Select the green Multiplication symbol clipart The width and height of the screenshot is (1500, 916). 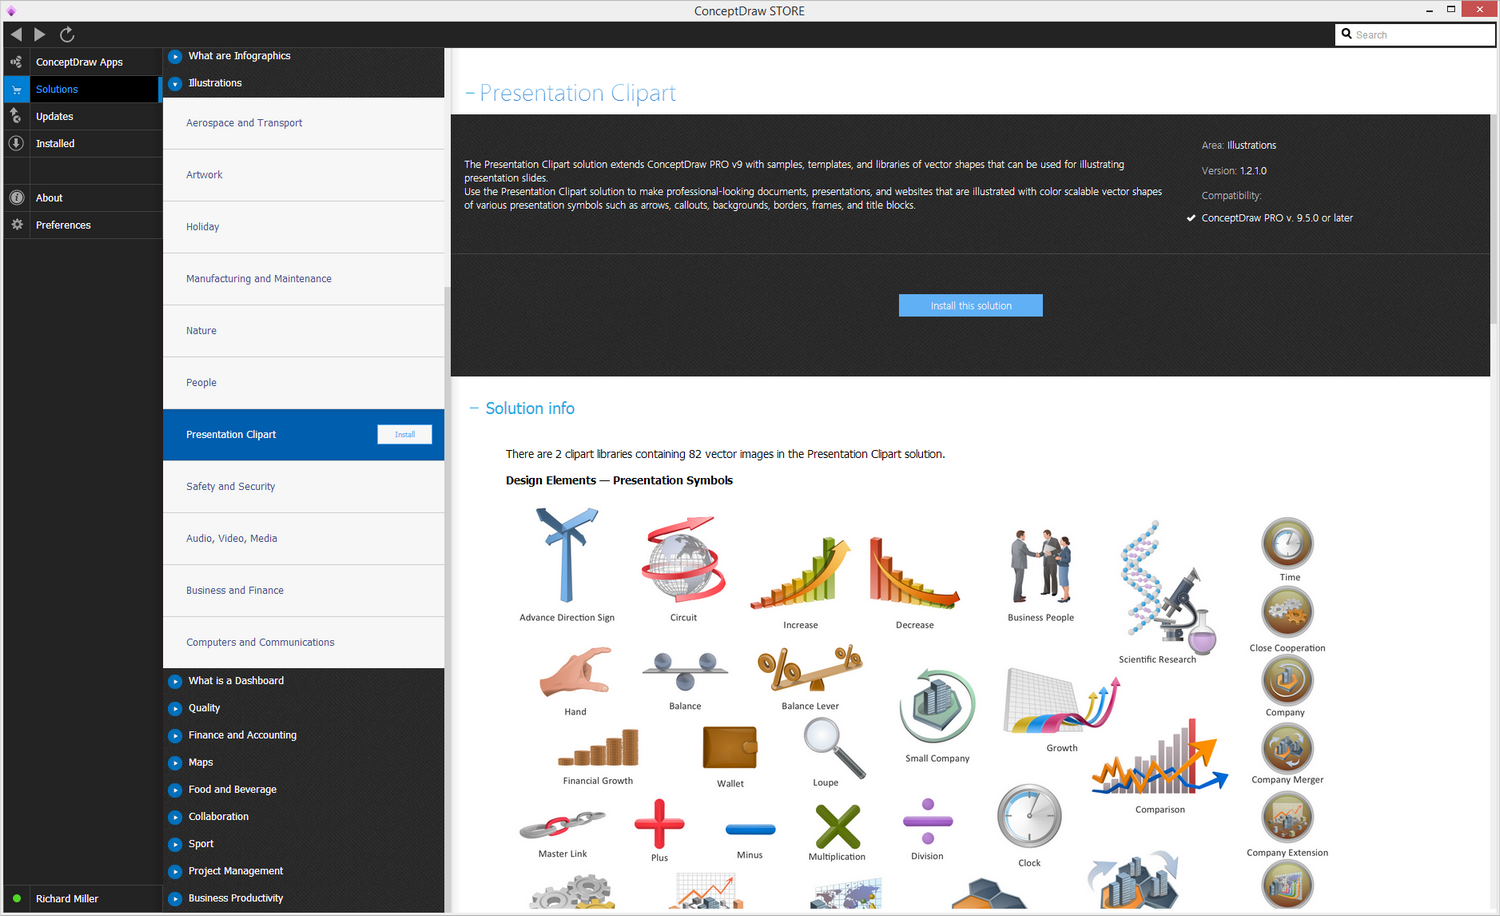[x=838, y=826]
